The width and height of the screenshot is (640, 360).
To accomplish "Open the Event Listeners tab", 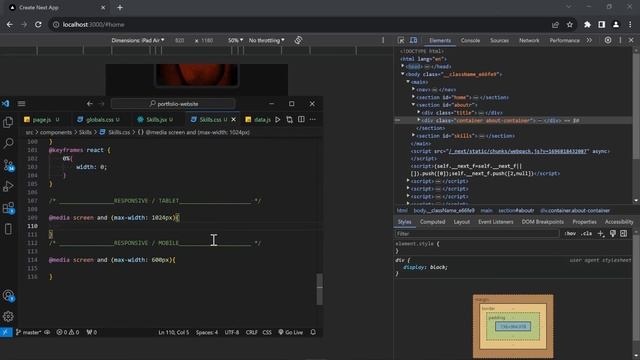I will point(496,222).
